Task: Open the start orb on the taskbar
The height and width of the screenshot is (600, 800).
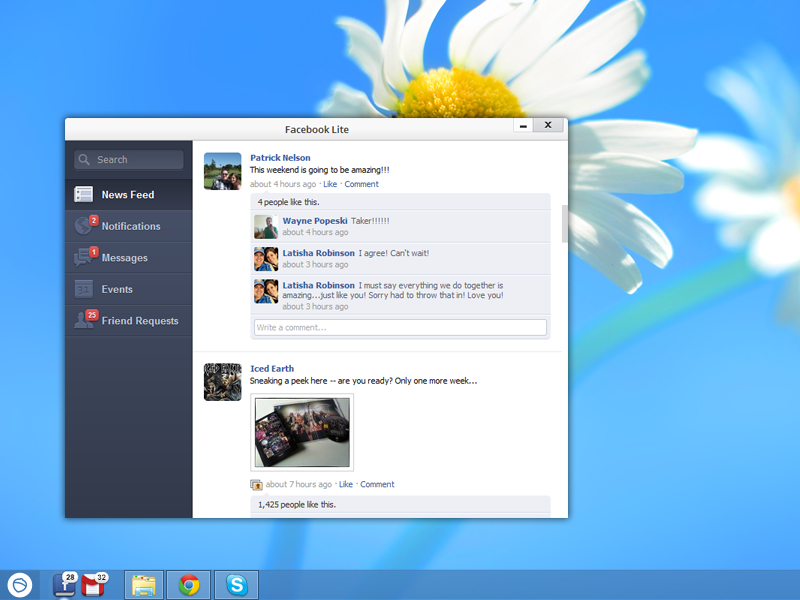Action: [19, 585]
